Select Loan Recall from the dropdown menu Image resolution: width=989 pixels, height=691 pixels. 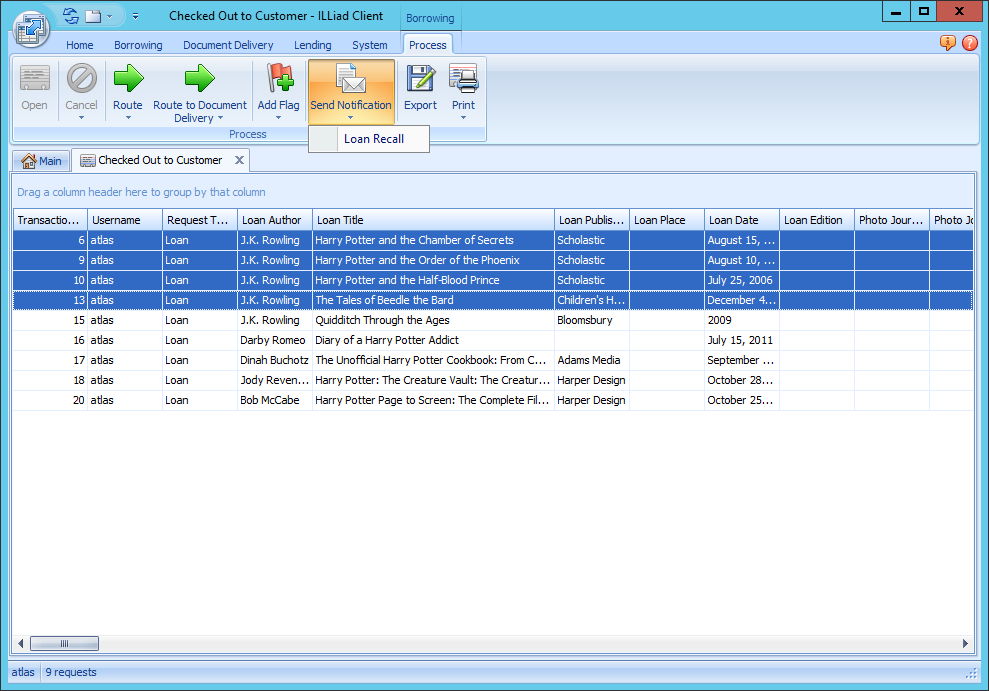tap(373, 139)
